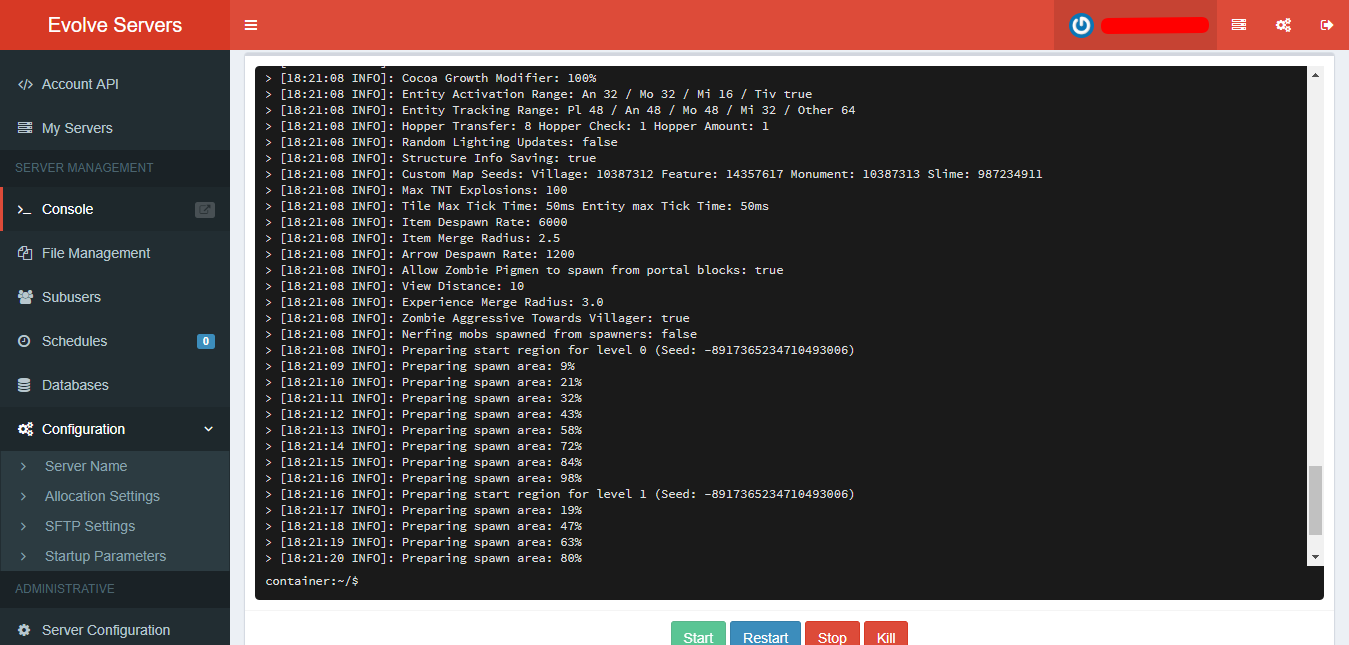The height and width of the screenshot is (645, 1349).
Task: Go to My Servers page
Action: (77, 128)
